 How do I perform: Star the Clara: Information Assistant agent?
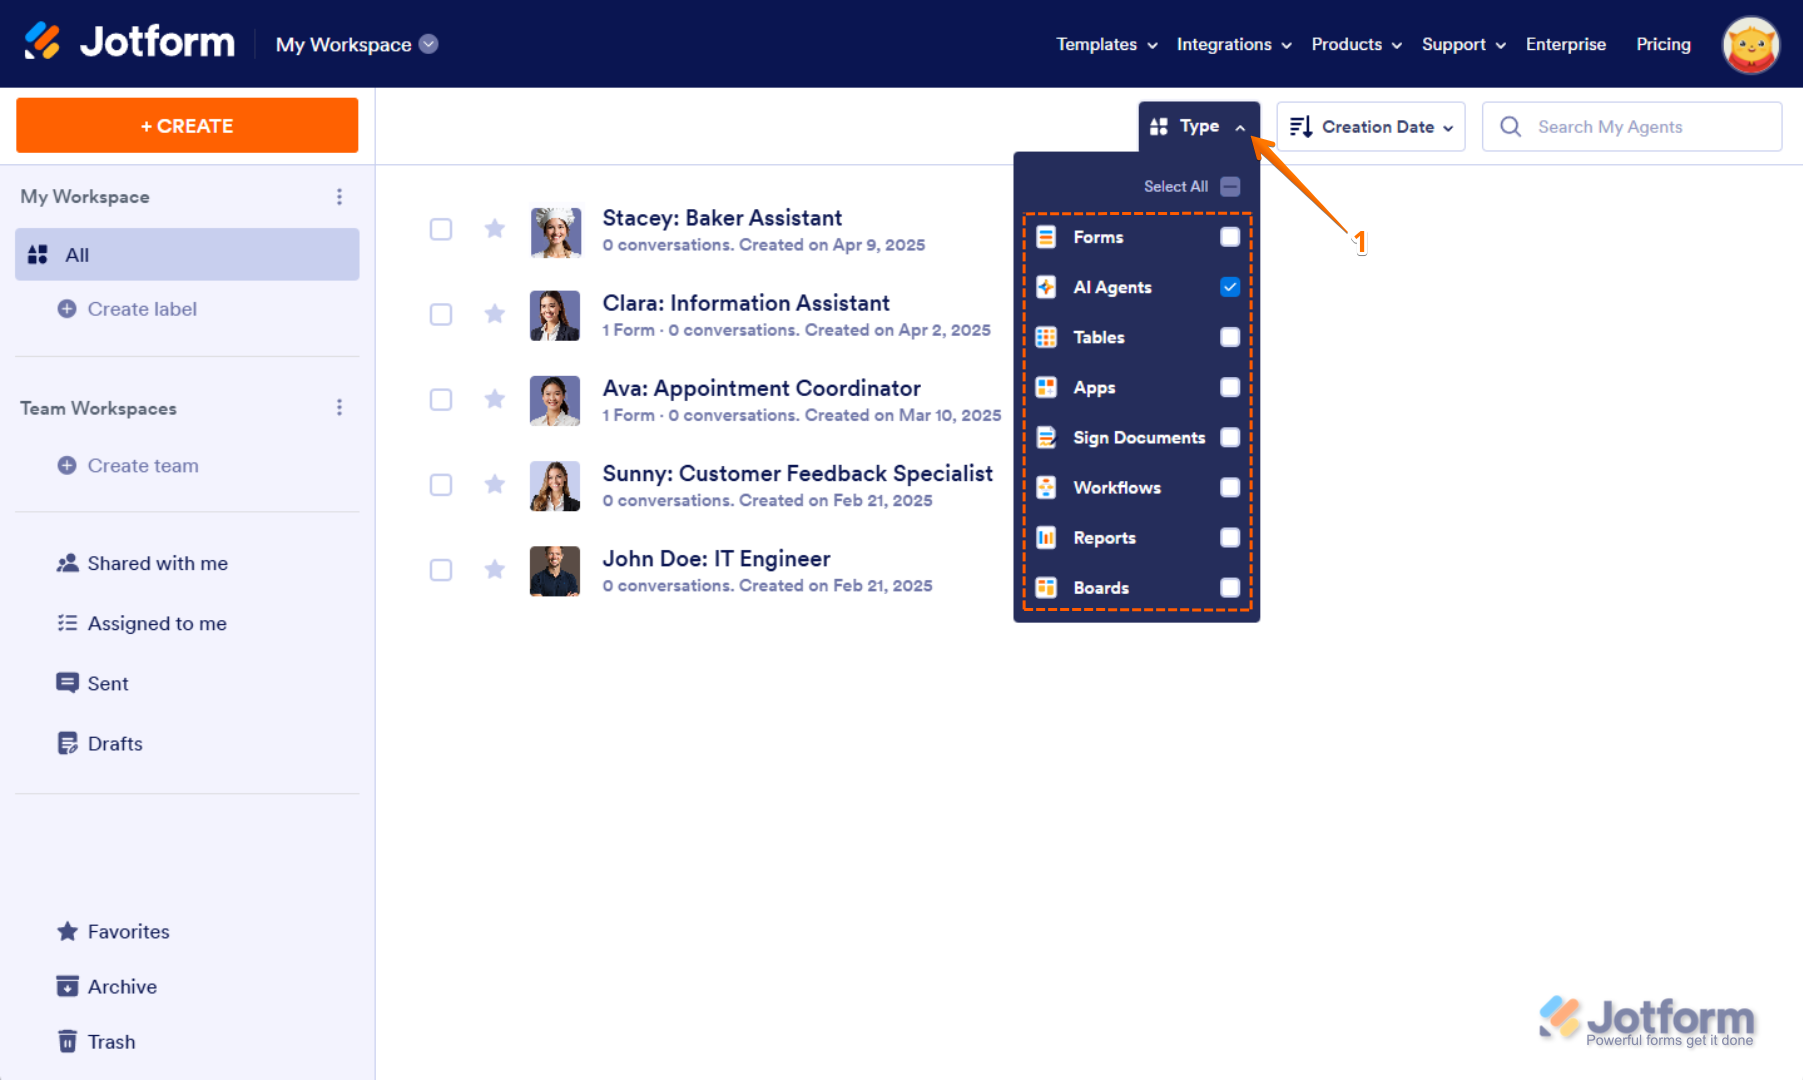coord(494,314)
